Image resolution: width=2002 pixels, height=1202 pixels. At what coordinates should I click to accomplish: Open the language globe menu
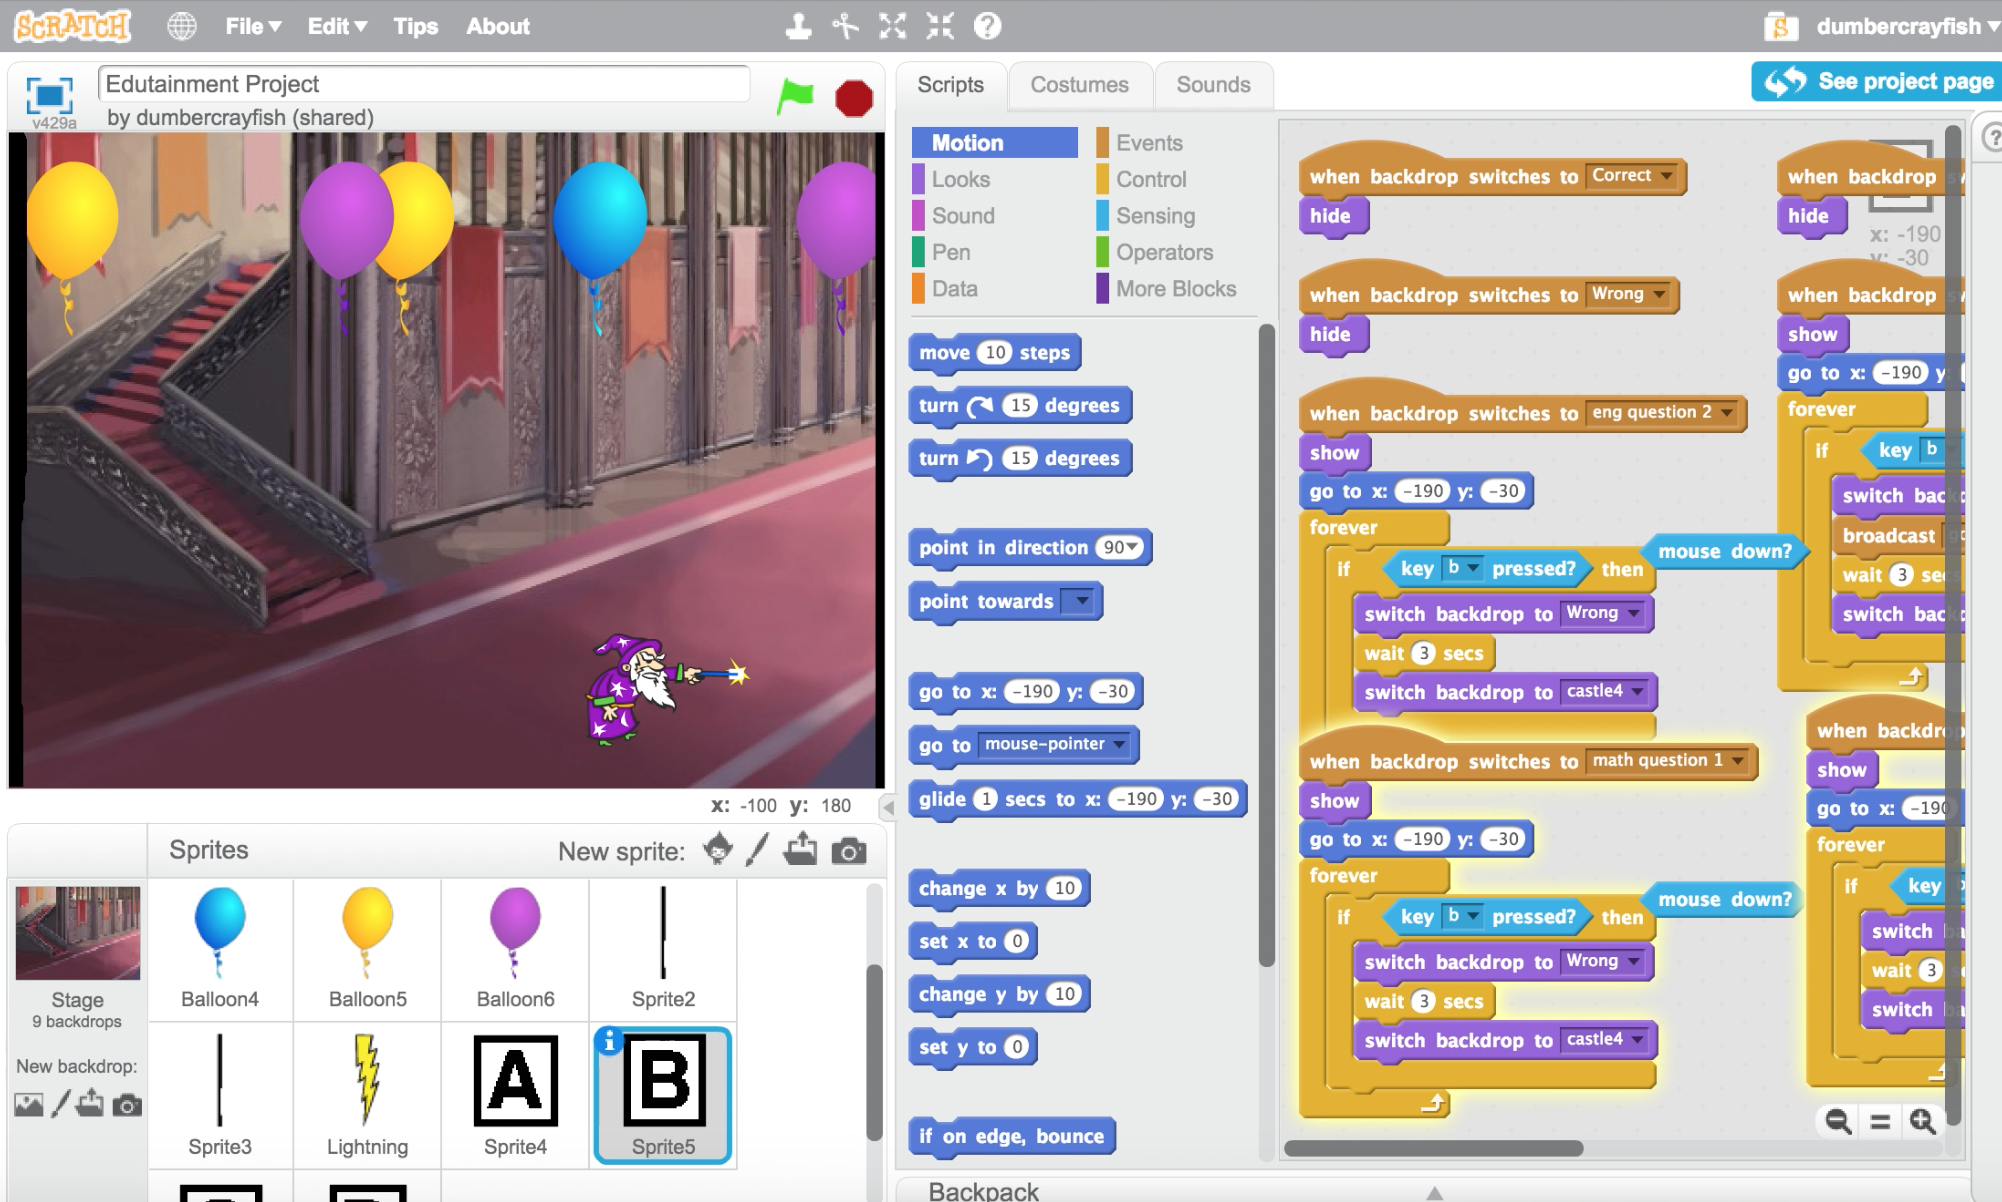point(182,26)
